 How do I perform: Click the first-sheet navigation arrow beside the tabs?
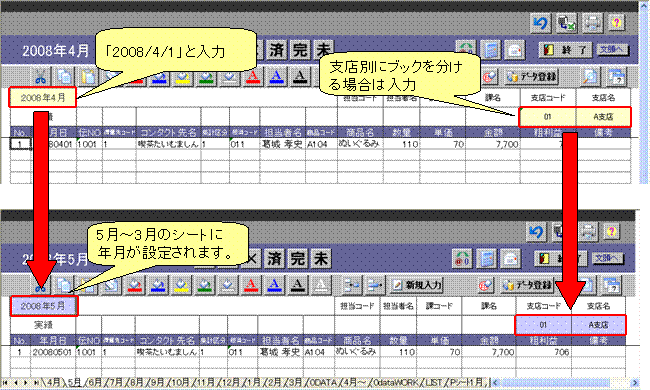(5, 383)
